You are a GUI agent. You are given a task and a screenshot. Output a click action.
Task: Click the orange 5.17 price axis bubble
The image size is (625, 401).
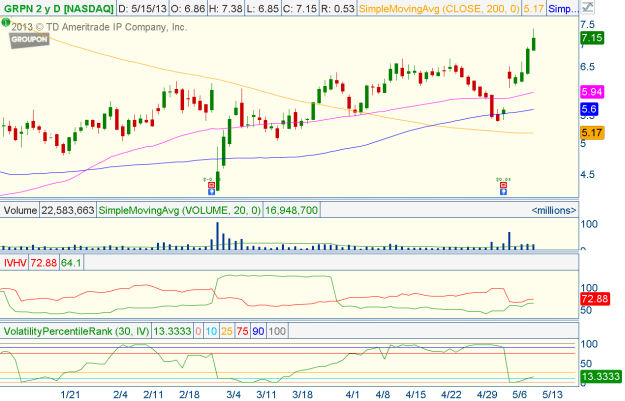click(590, 133)
